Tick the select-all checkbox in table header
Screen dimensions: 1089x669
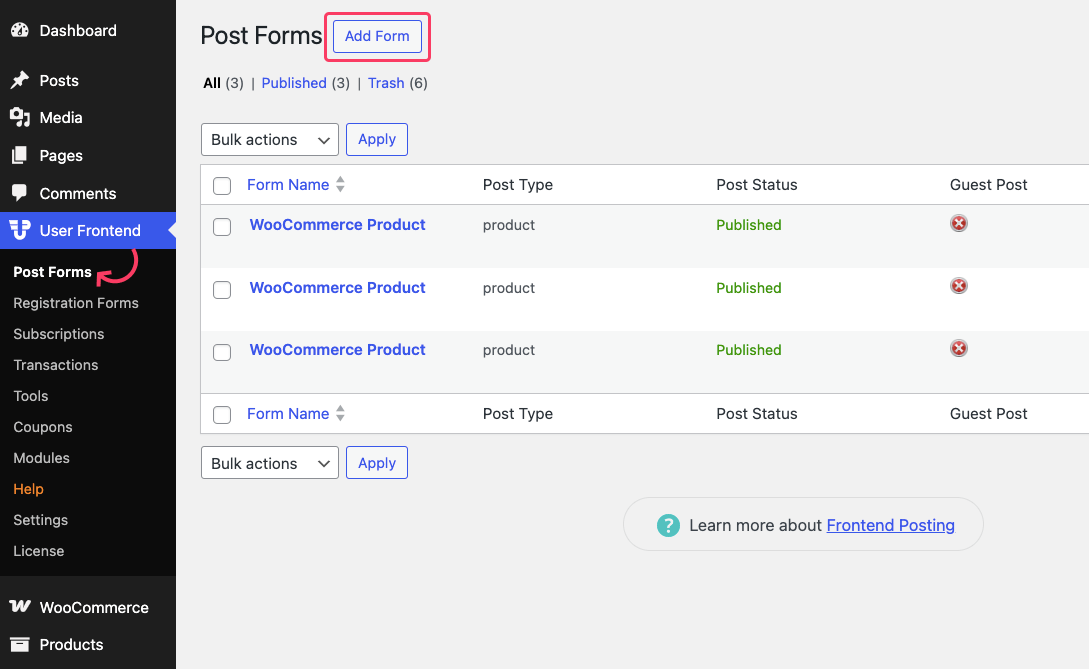point(222,185)
